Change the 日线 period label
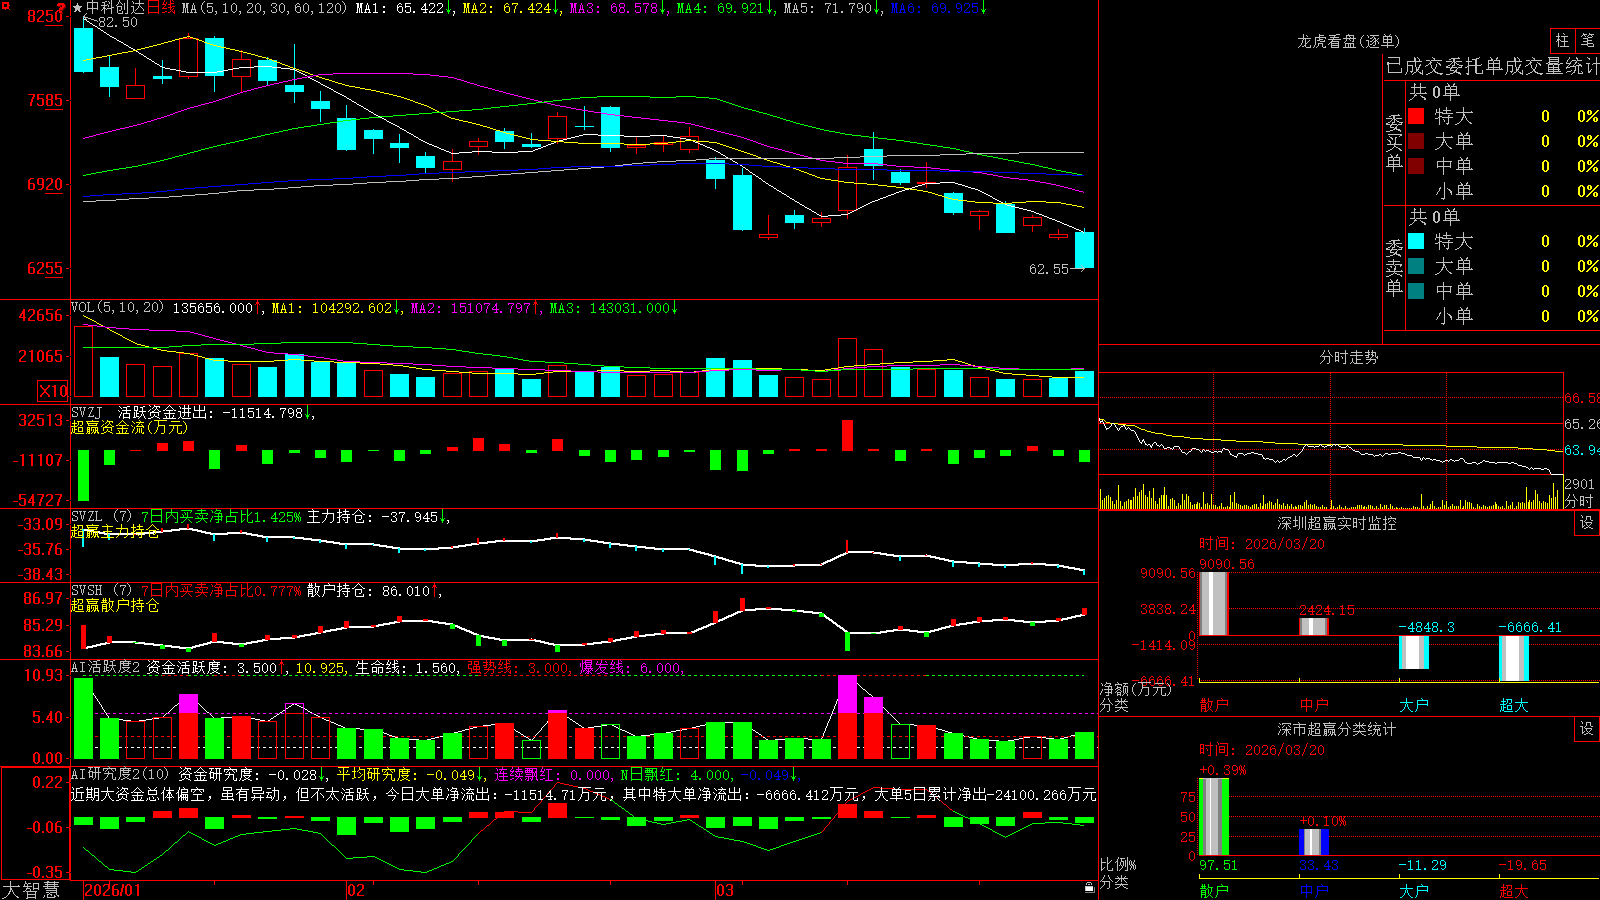 161,8
